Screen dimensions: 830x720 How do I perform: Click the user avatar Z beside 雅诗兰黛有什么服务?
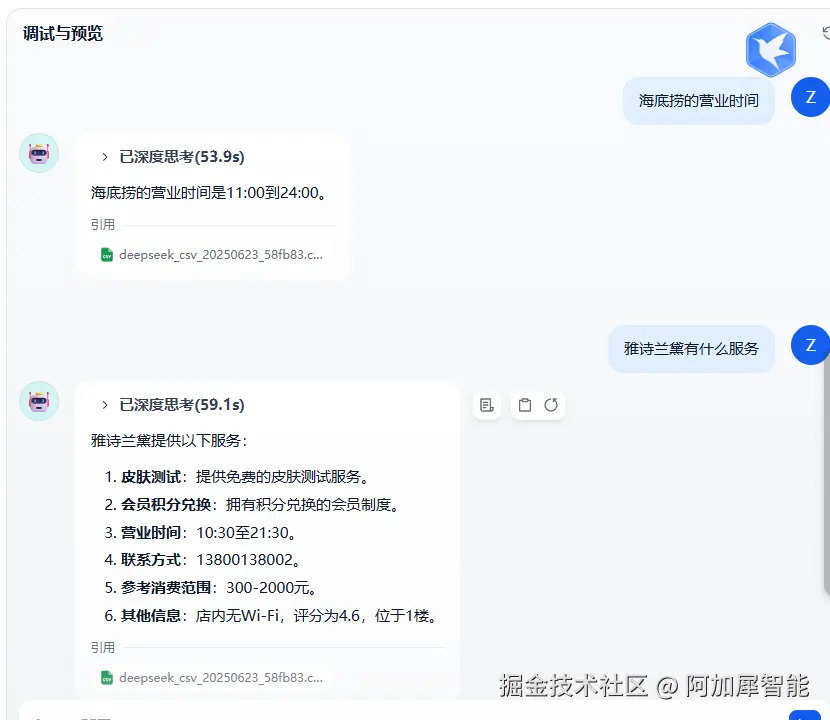point(810,345)
